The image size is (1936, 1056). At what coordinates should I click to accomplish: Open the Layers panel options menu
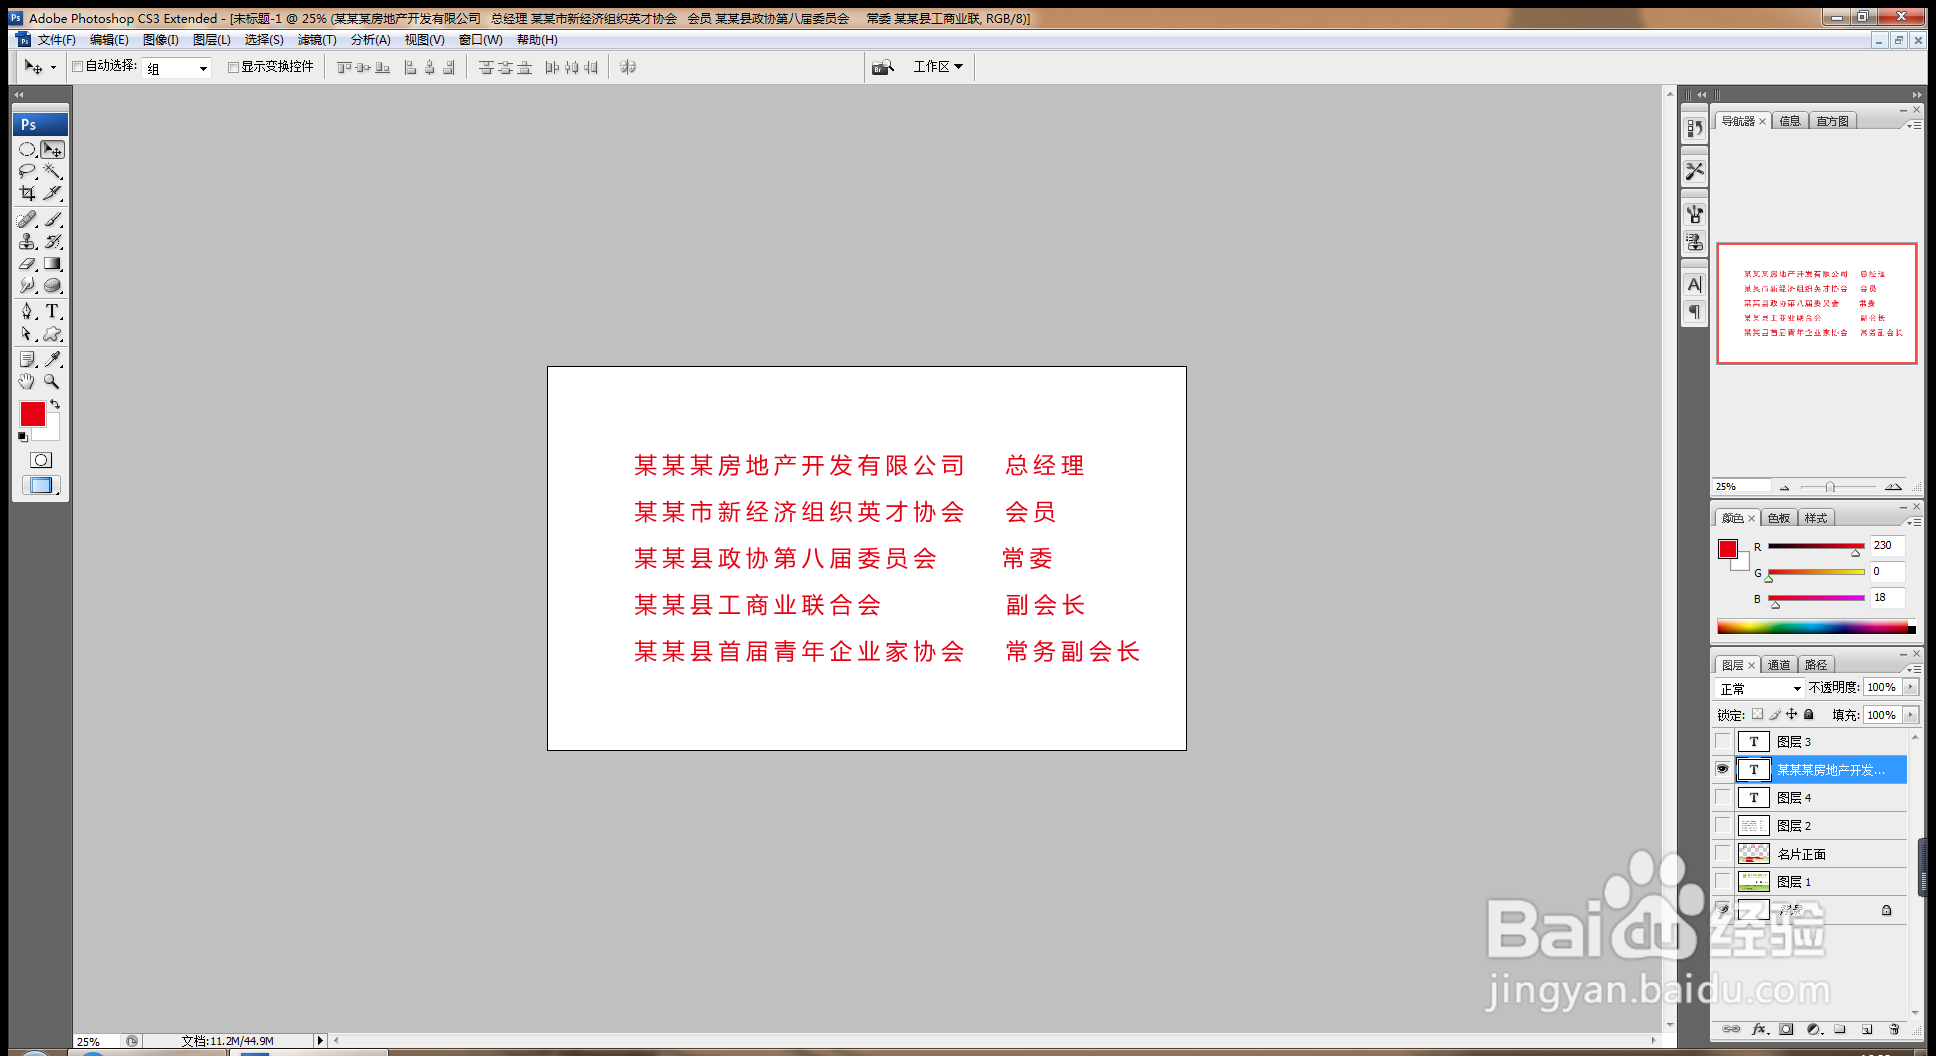pyautogui.click(x=1914, y=668)
